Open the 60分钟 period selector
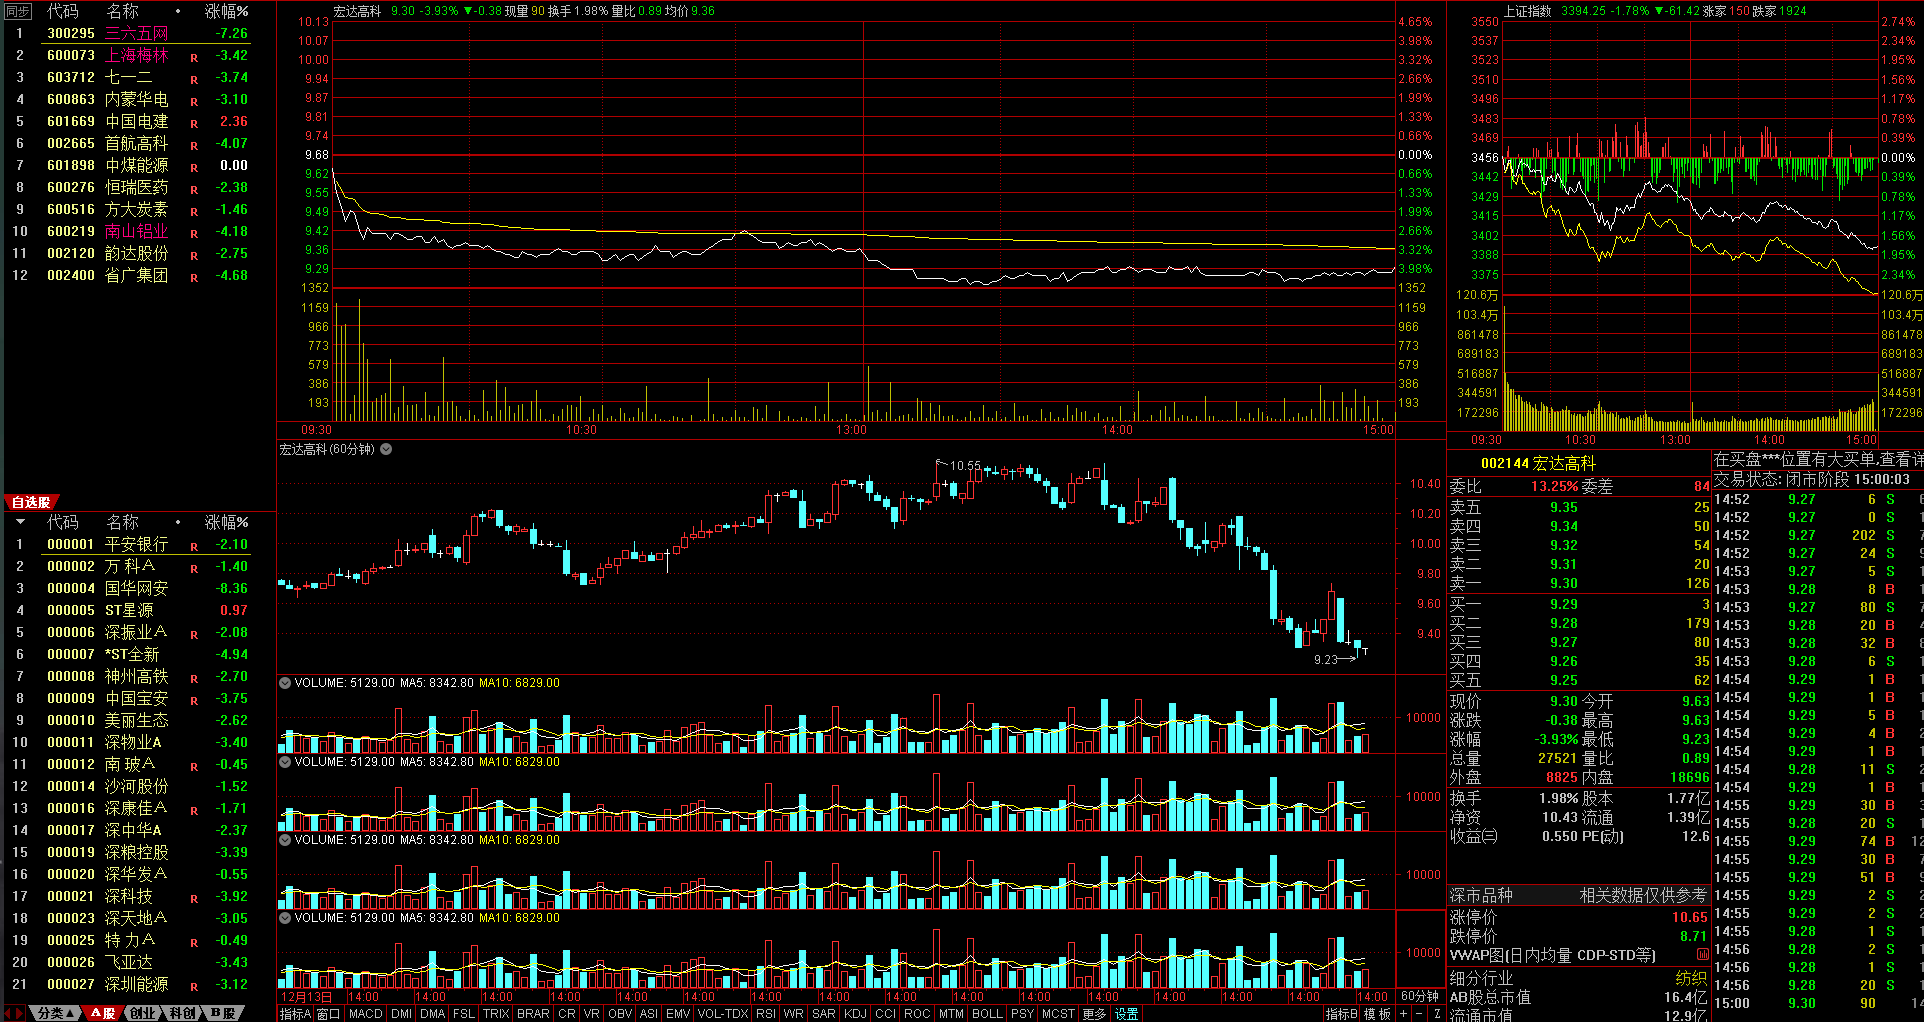Screen dimensions: 1924x1022 pyautogui.click(x=1419, y=996)
